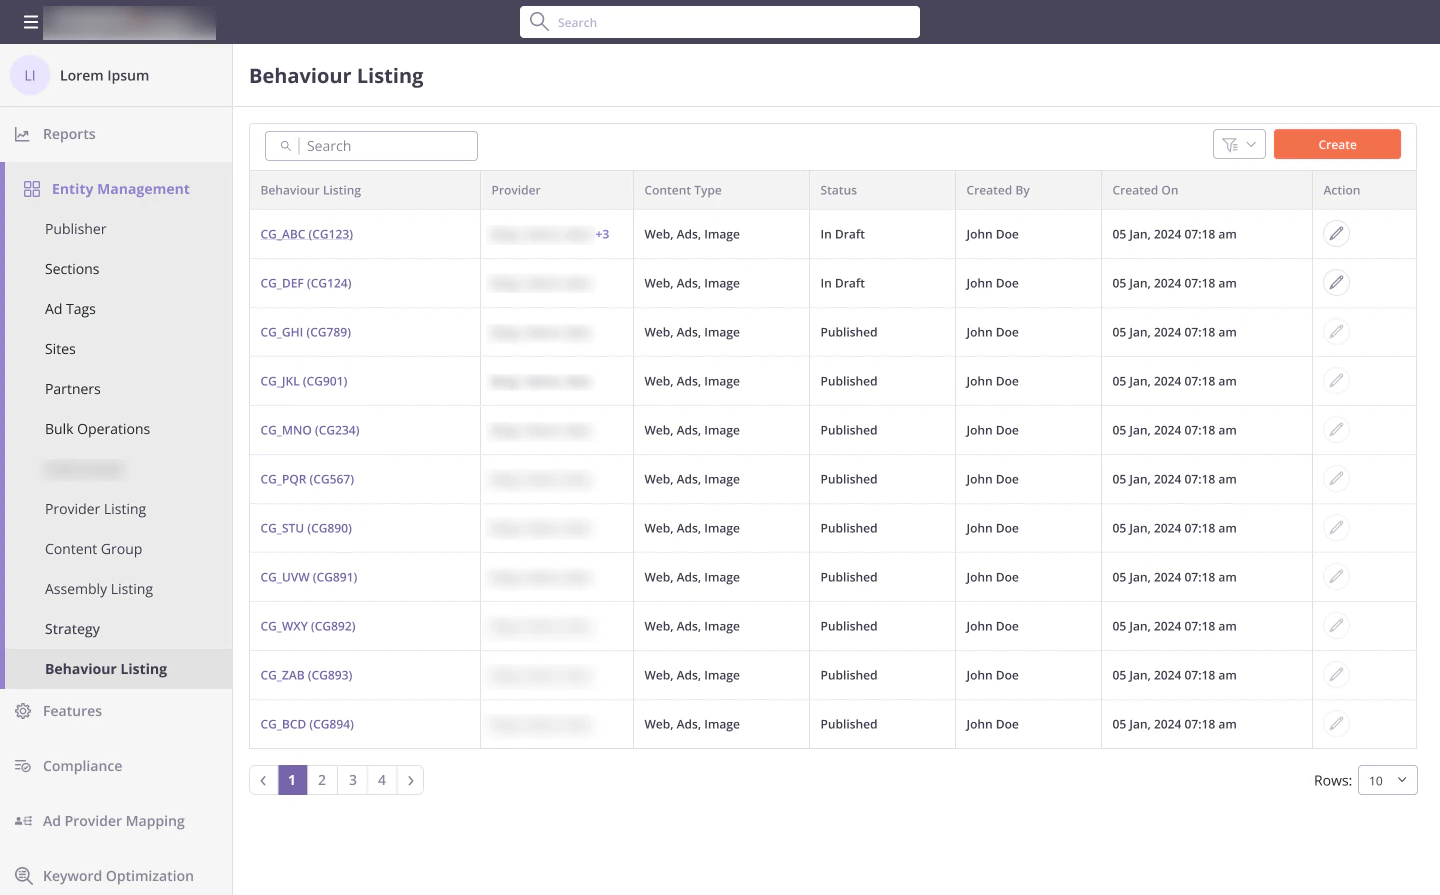Click the Reports chart icon in sidebar
The width and height of the screenshot is (1440, 895).
[x=22, y=134]
